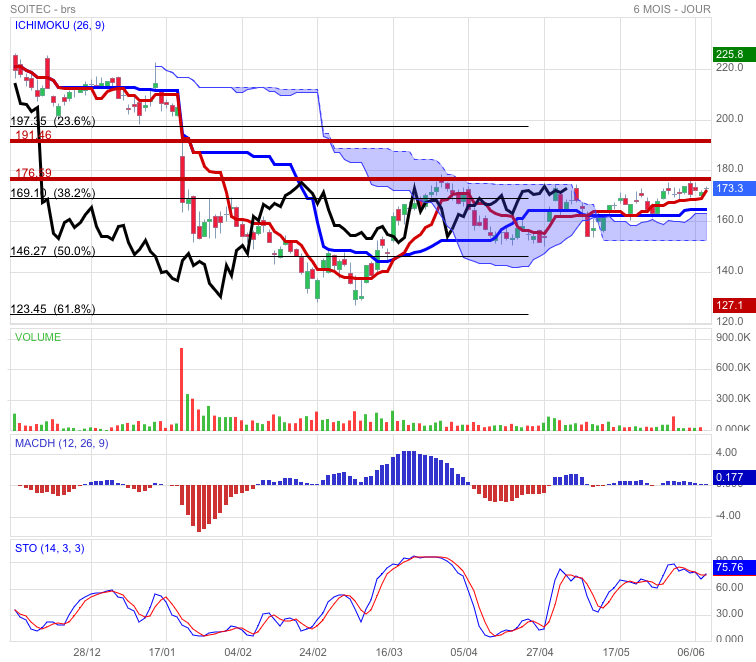756x662 pixels.
Task: Click the 17/05 date axis label
Action: 616,652
